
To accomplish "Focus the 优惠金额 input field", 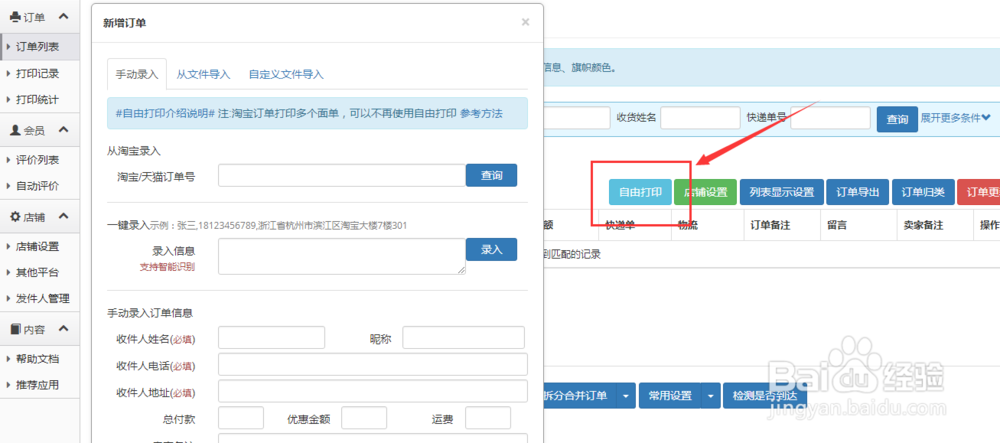I will [x=364, y=418].
